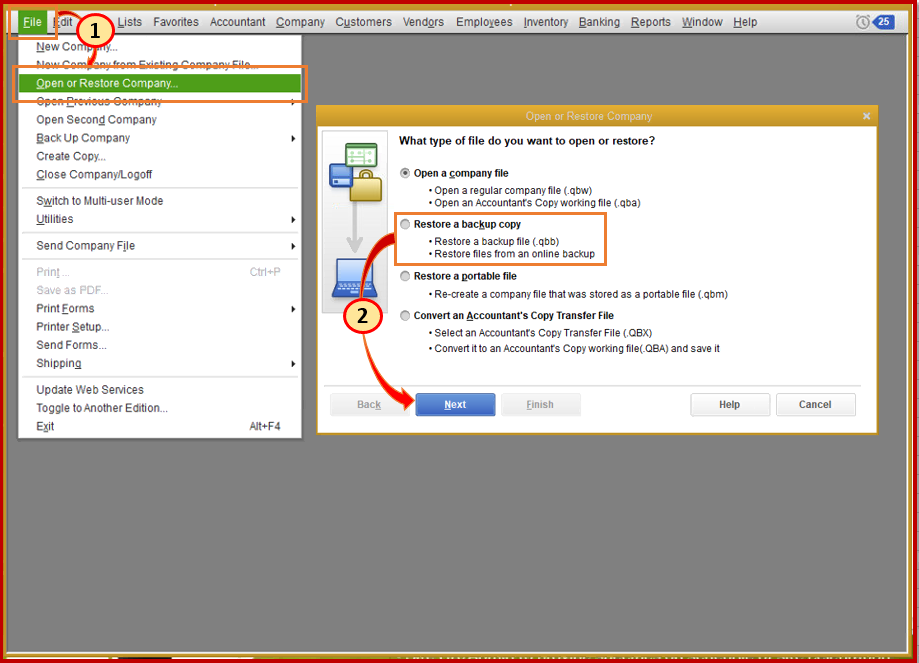Open the Company menu
This screenshot has width=919, height=663.
pyautogui.click(x=300, y=22)
